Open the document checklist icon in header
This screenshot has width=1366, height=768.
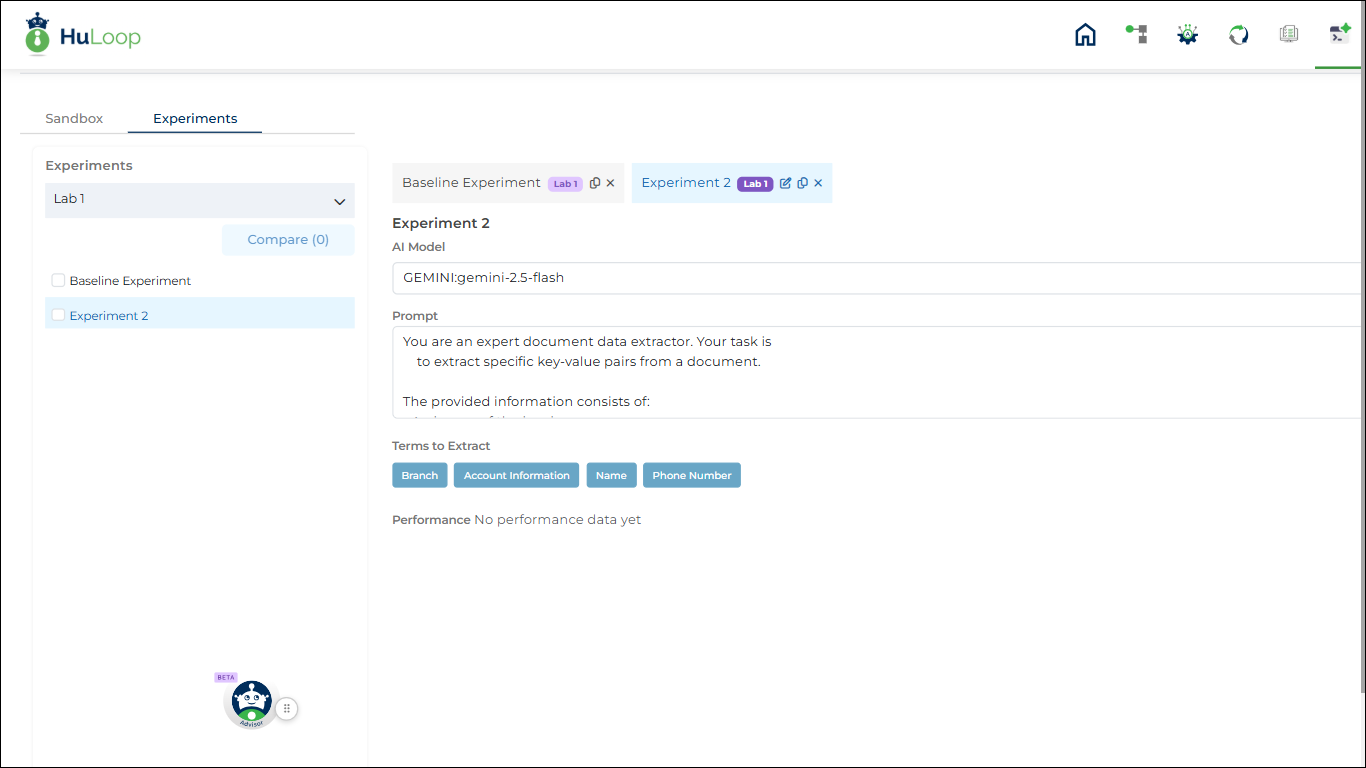tap(1289, 35)
